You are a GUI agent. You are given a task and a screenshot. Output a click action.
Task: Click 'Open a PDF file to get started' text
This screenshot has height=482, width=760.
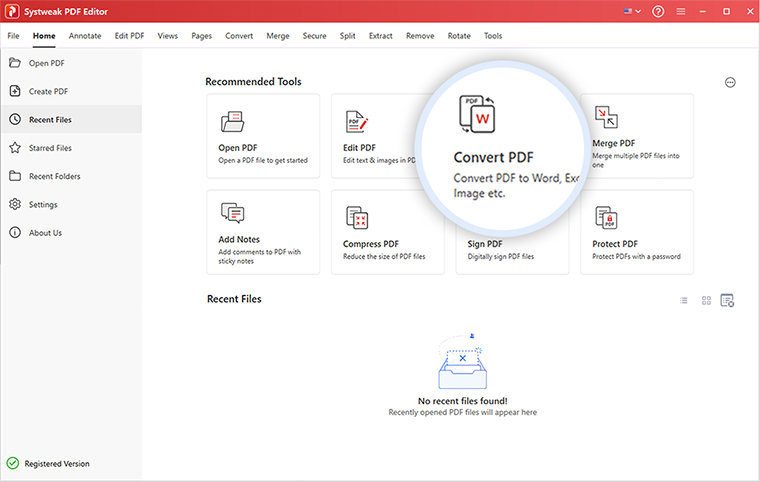(263, 161)
